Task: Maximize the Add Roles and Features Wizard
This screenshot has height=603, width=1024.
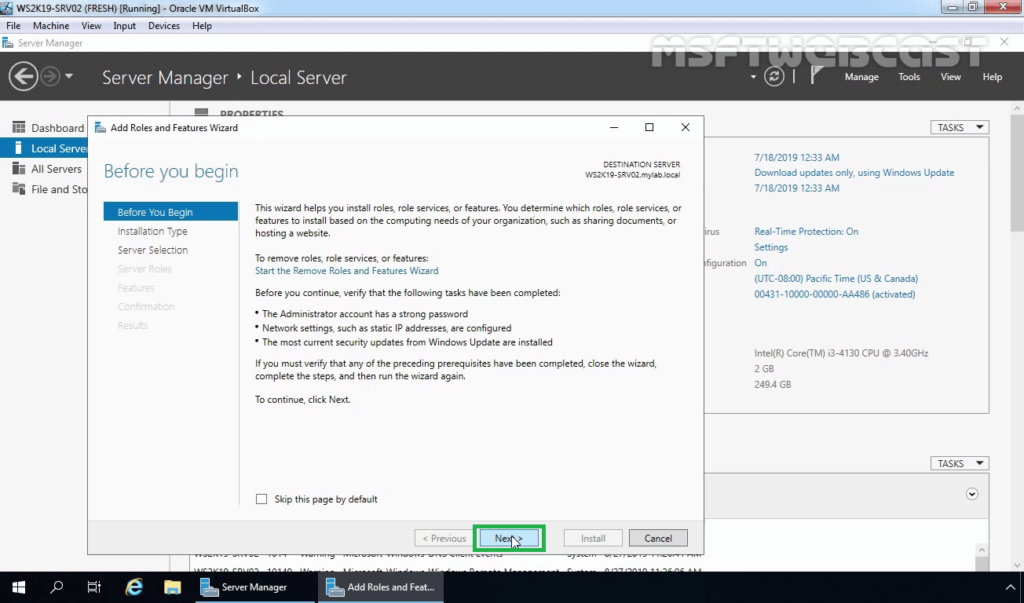Action: tap(649, 127)
